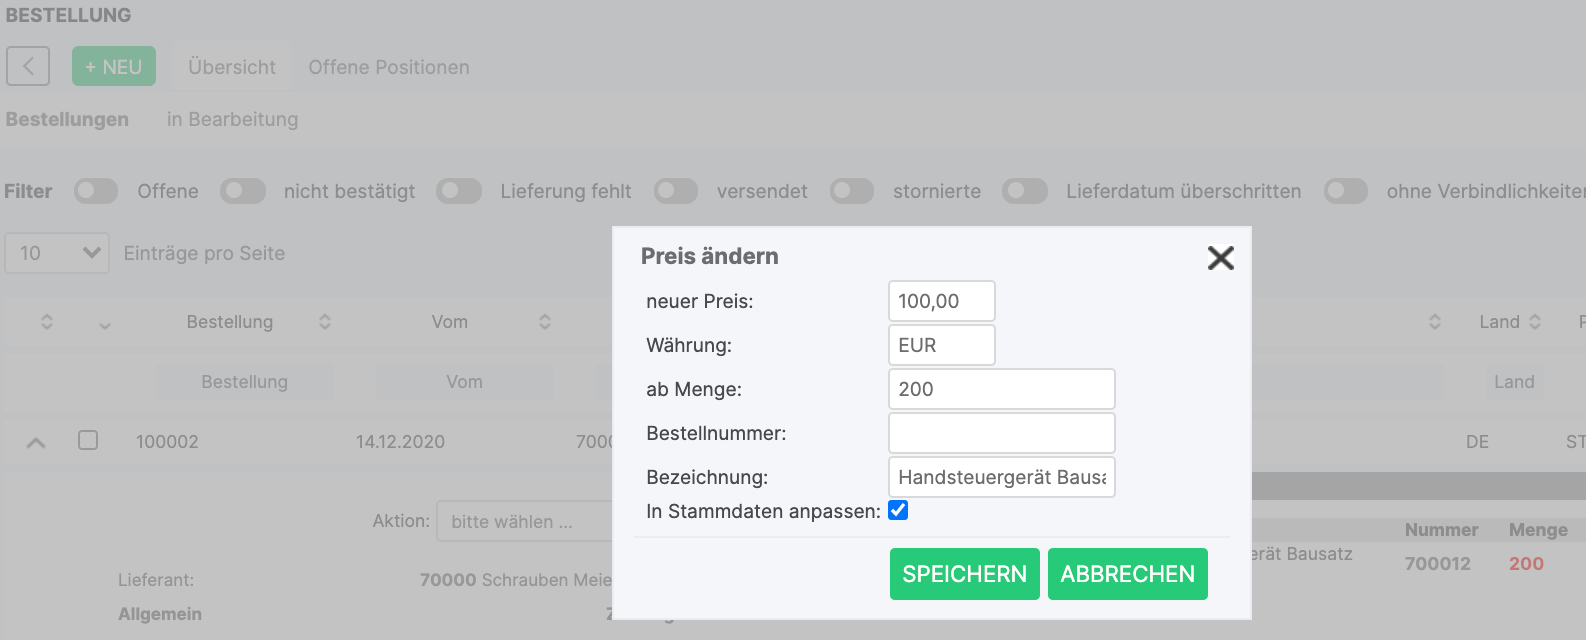Focus the empty Bestellnummer input field
The image size is (1586, 640).
(x=1001, y=433)
